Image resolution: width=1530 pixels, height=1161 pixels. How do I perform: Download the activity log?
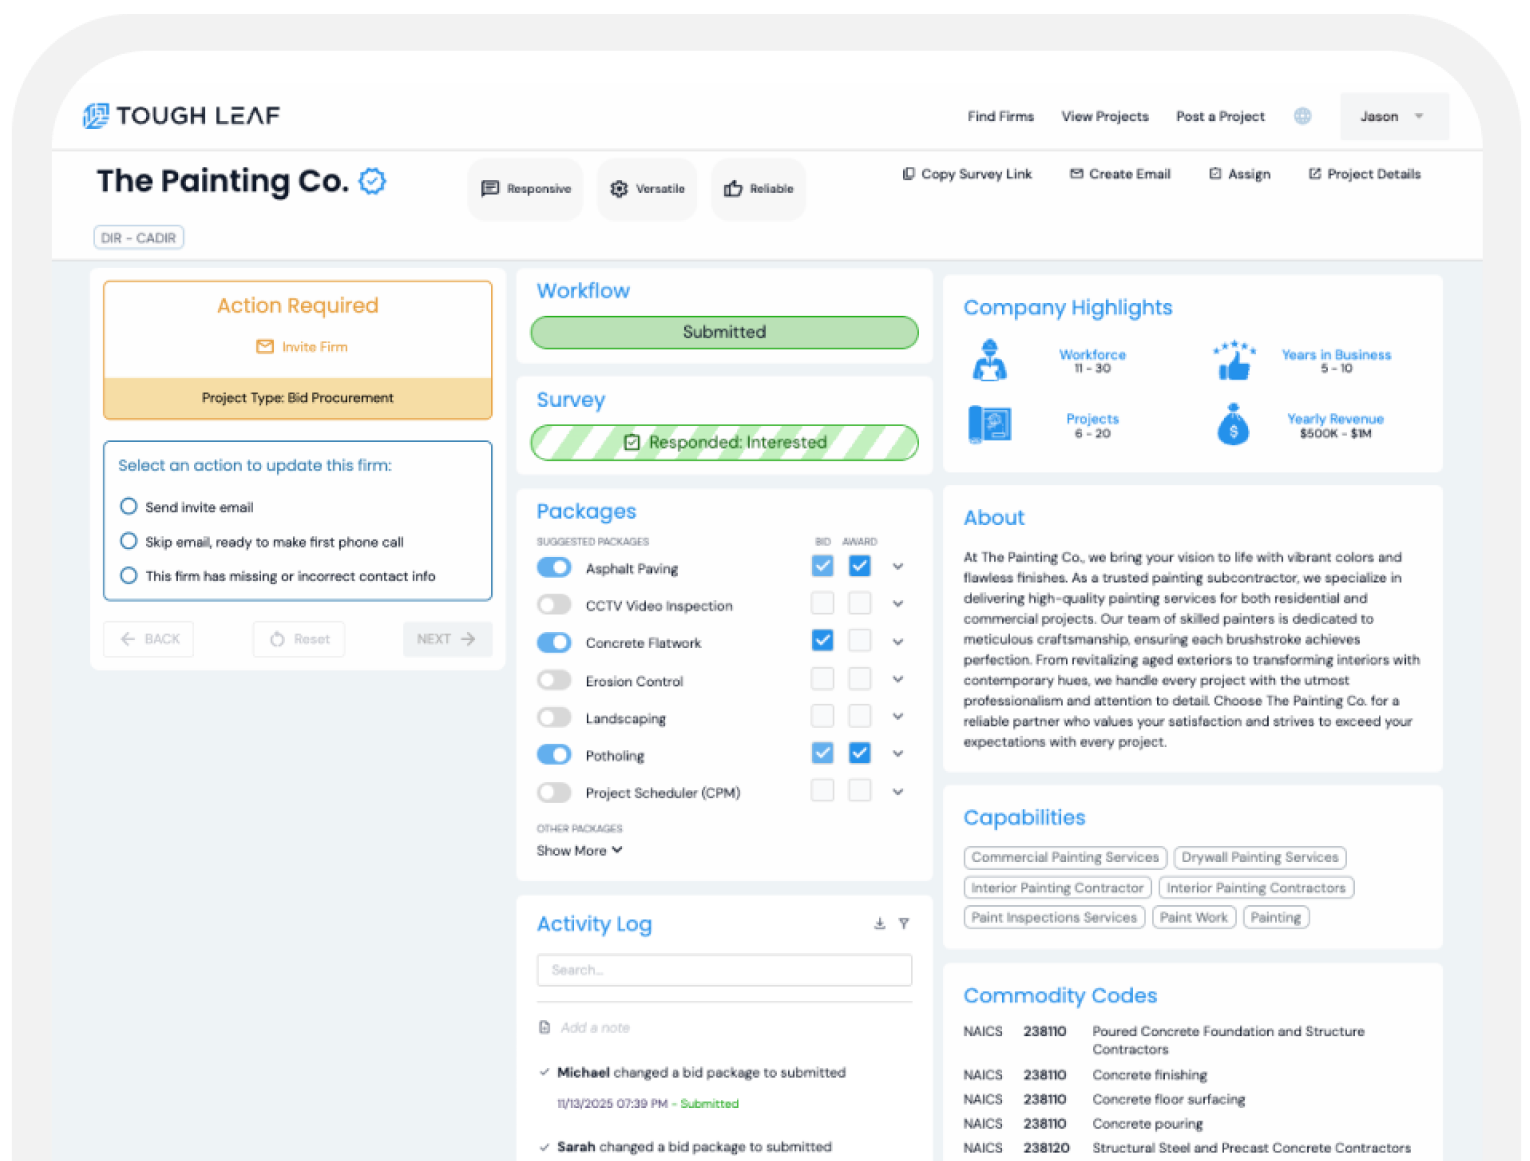pyautogui.click(x=879, y=924)
